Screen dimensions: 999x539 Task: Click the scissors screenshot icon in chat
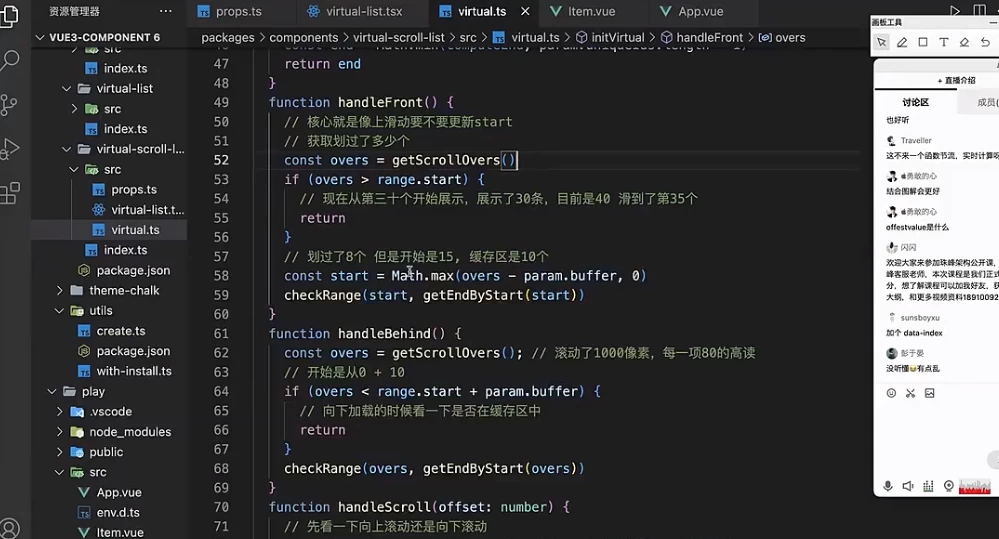point(910,393)
